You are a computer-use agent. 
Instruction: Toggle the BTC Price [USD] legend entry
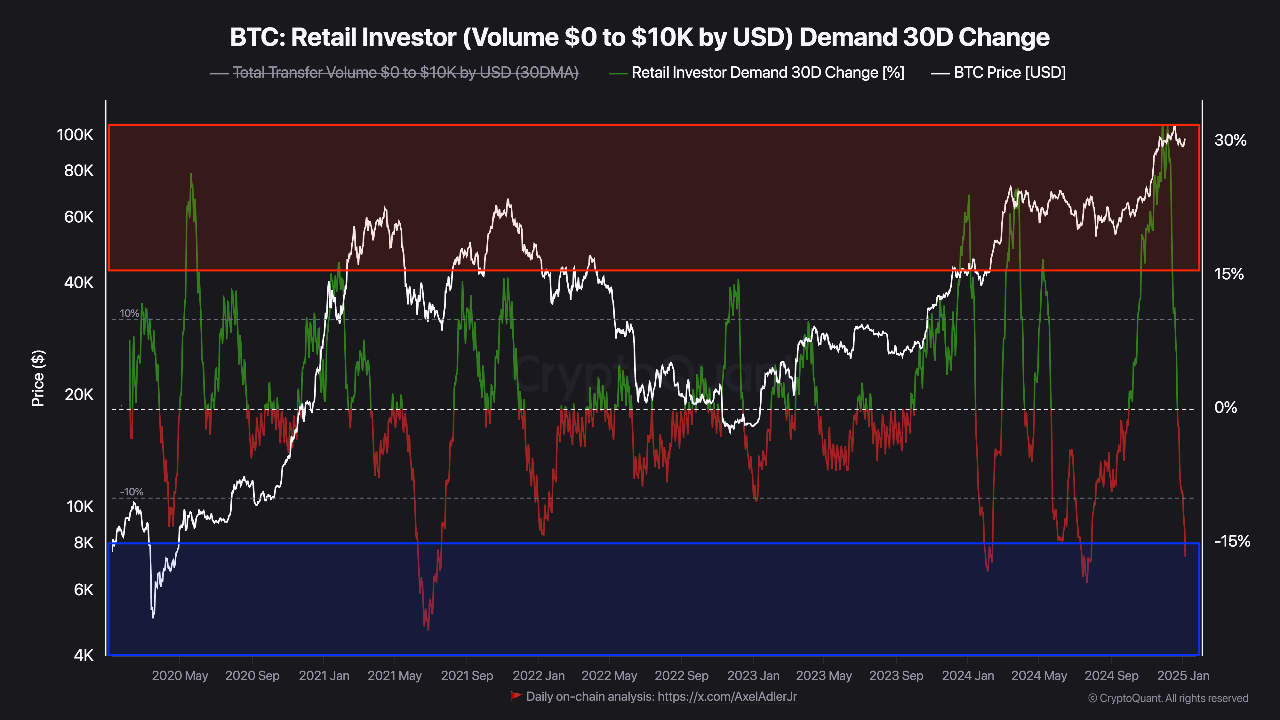point(1009,73)
